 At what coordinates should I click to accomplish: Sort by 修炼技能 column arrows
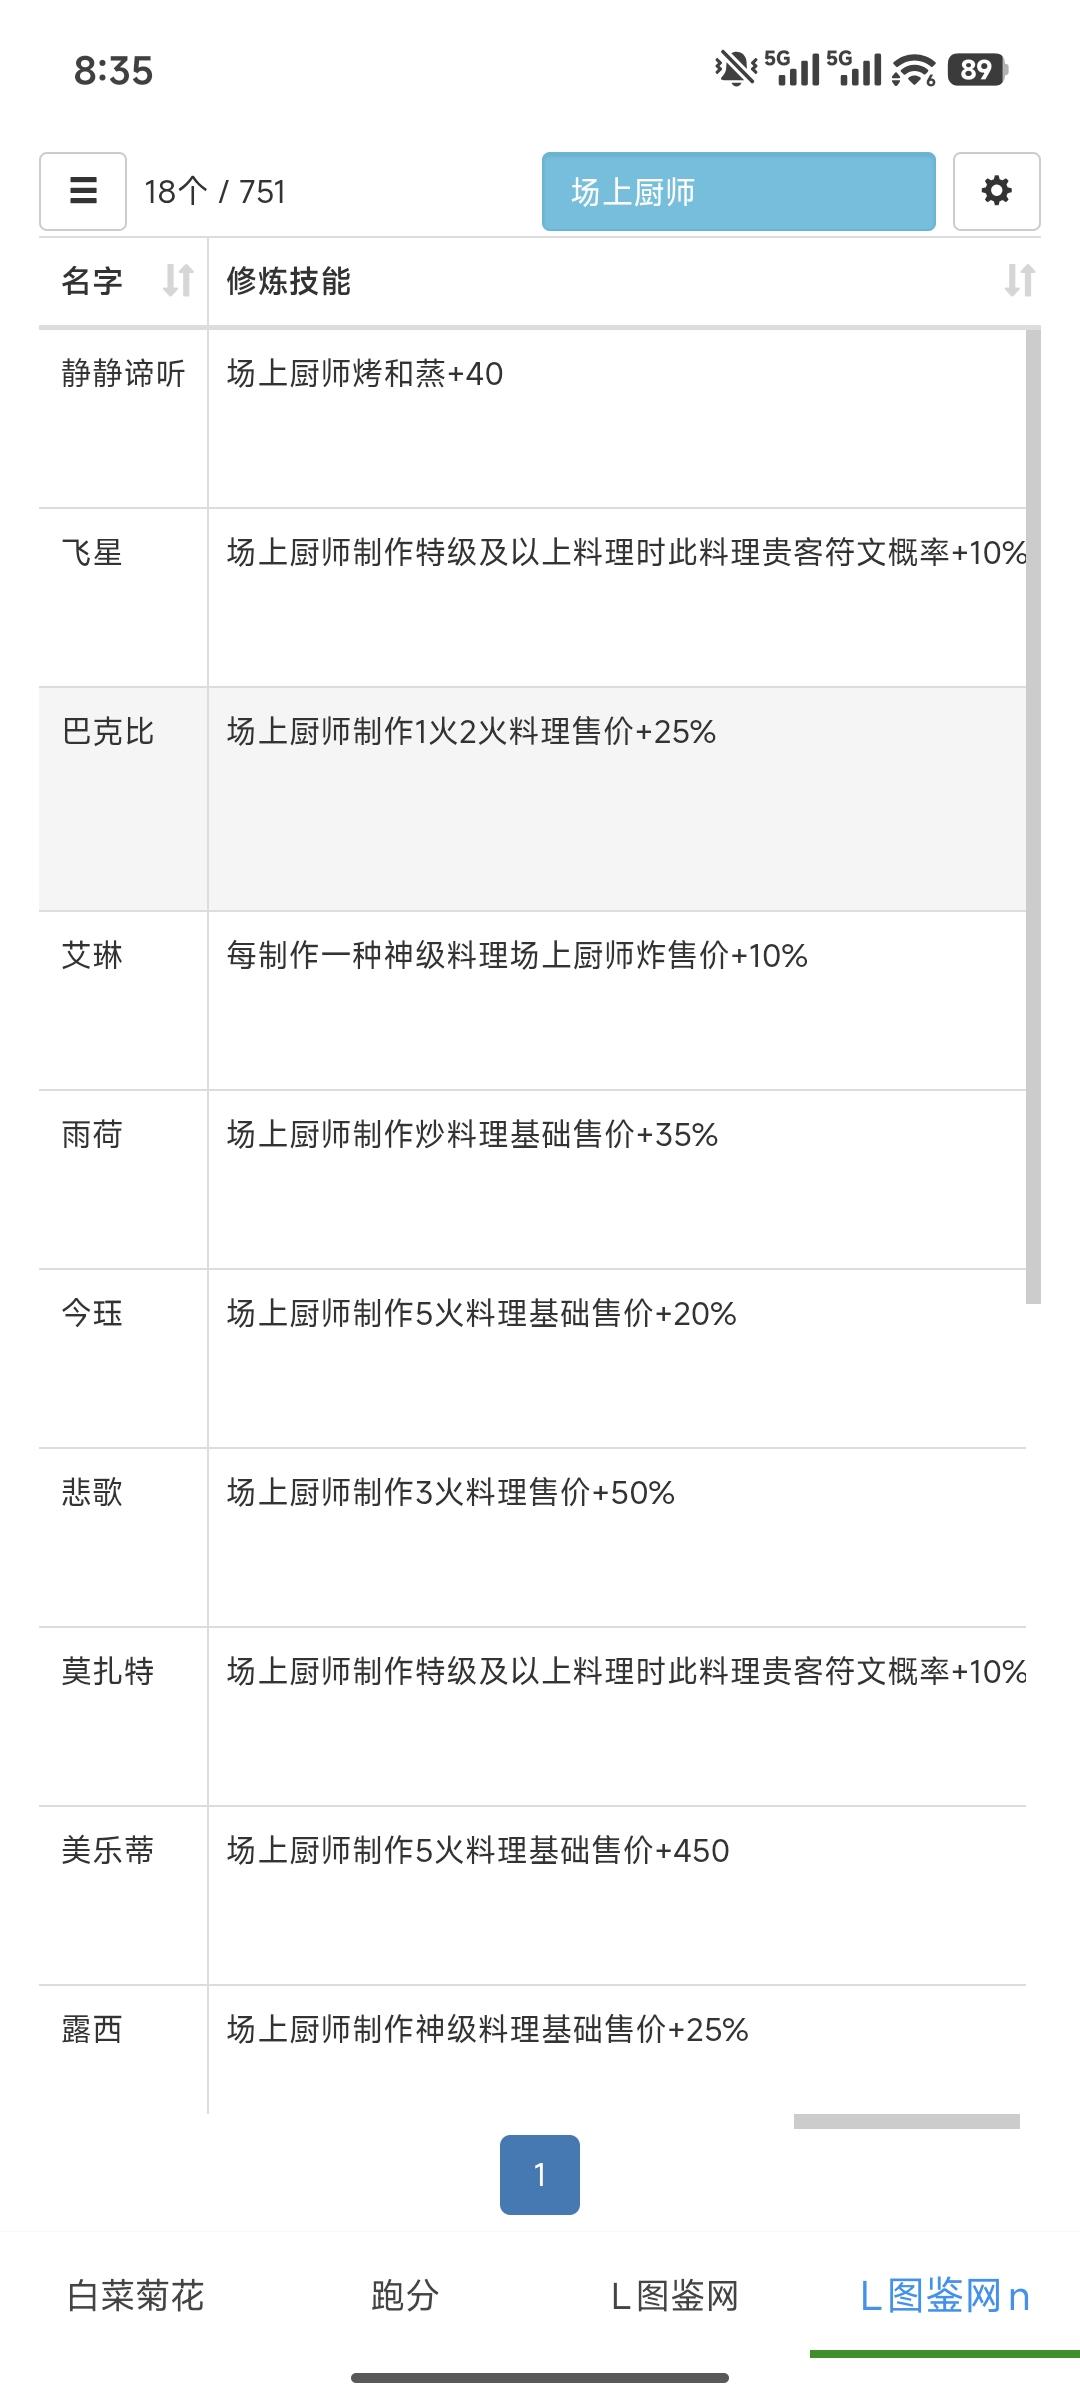click(1019, 280)
